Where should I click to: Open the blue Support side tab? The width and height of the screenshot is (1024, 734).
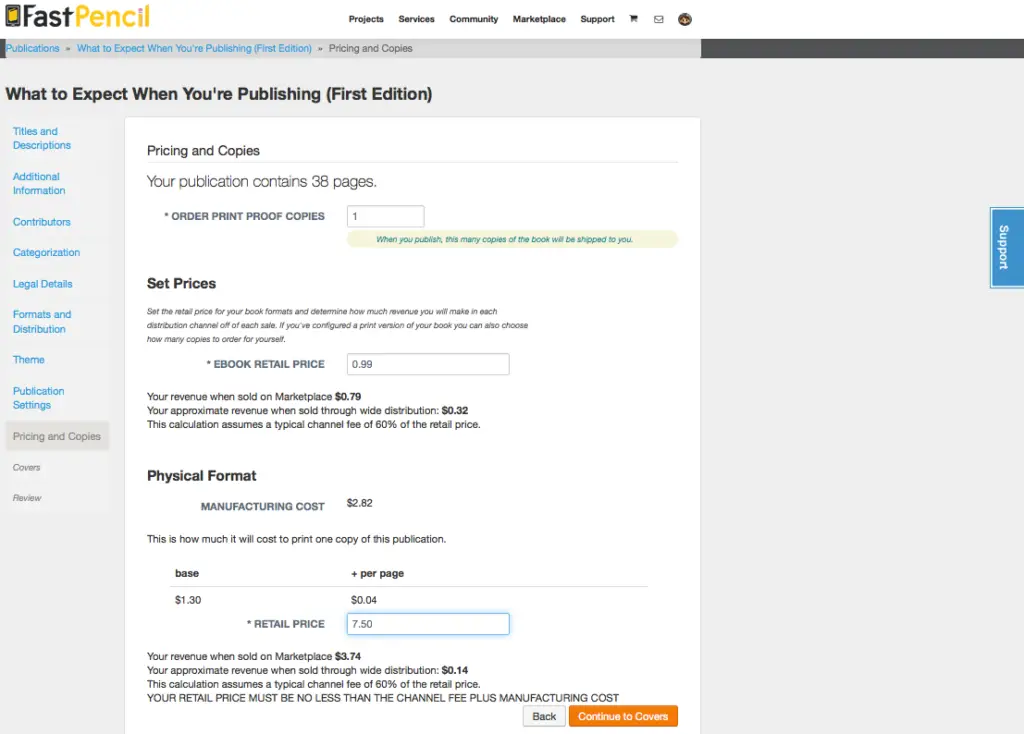tap(1006, 247)
